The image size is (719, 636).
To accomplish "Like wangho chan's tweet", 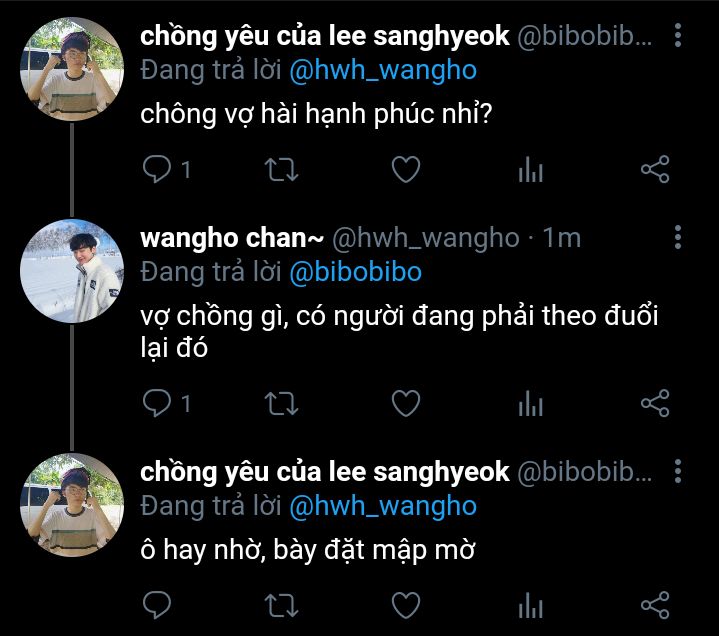I will tap(406, 403).
